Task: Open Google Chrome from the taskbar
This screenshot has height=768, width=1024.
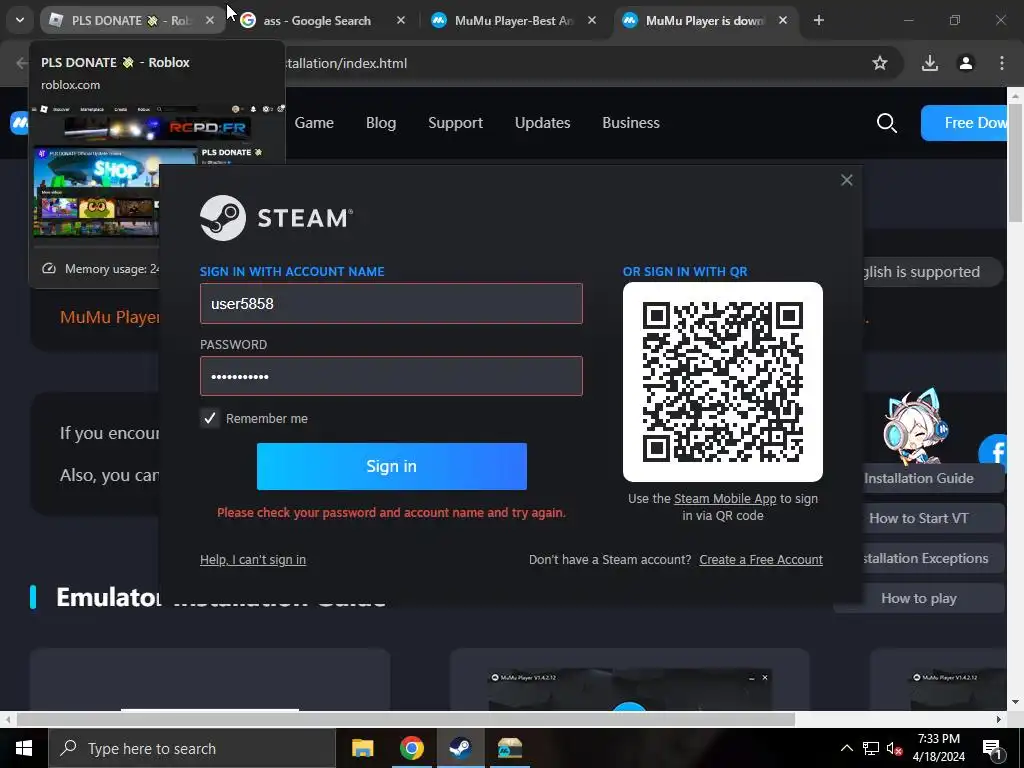Action: click(411, 748)
